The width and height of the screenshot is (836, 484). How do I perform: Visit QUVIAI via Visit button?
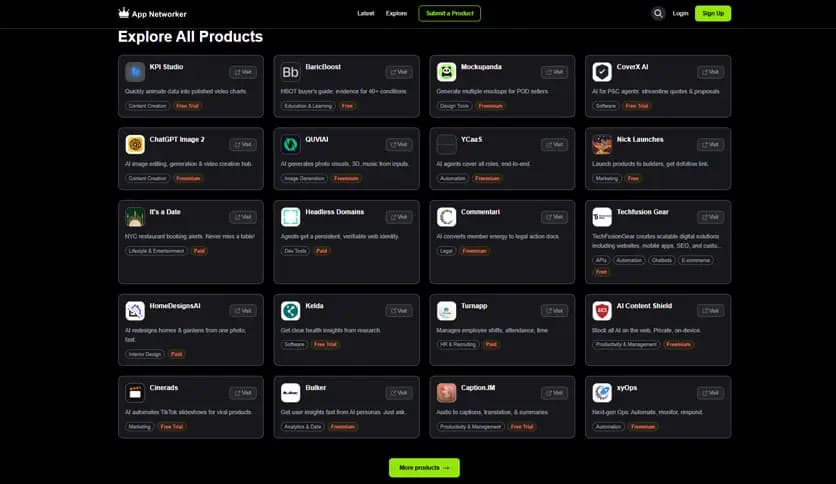[399, 144]
